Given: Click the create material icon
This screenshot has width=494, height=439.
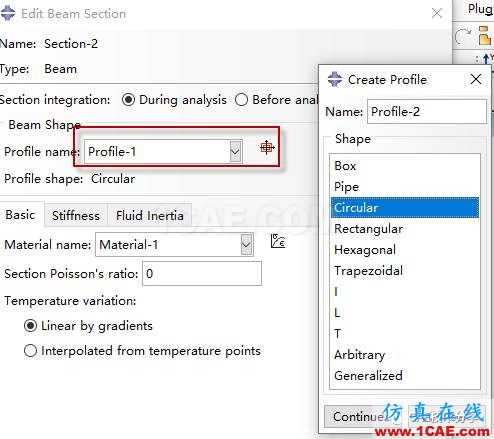Looking at the screenshot, I should pos(278,241).
